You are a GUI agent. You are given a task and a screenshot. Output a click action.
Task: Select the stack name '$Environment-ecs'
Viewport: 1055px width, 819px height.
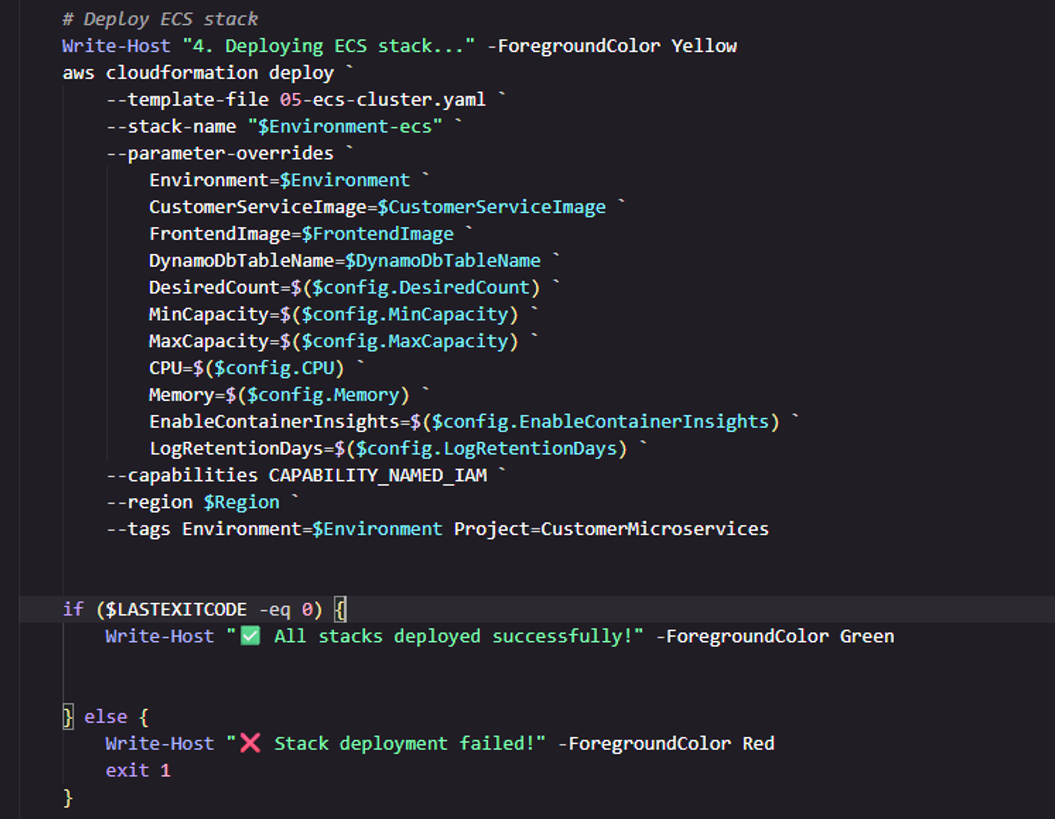pyautogui.click(x=345, y=126)
